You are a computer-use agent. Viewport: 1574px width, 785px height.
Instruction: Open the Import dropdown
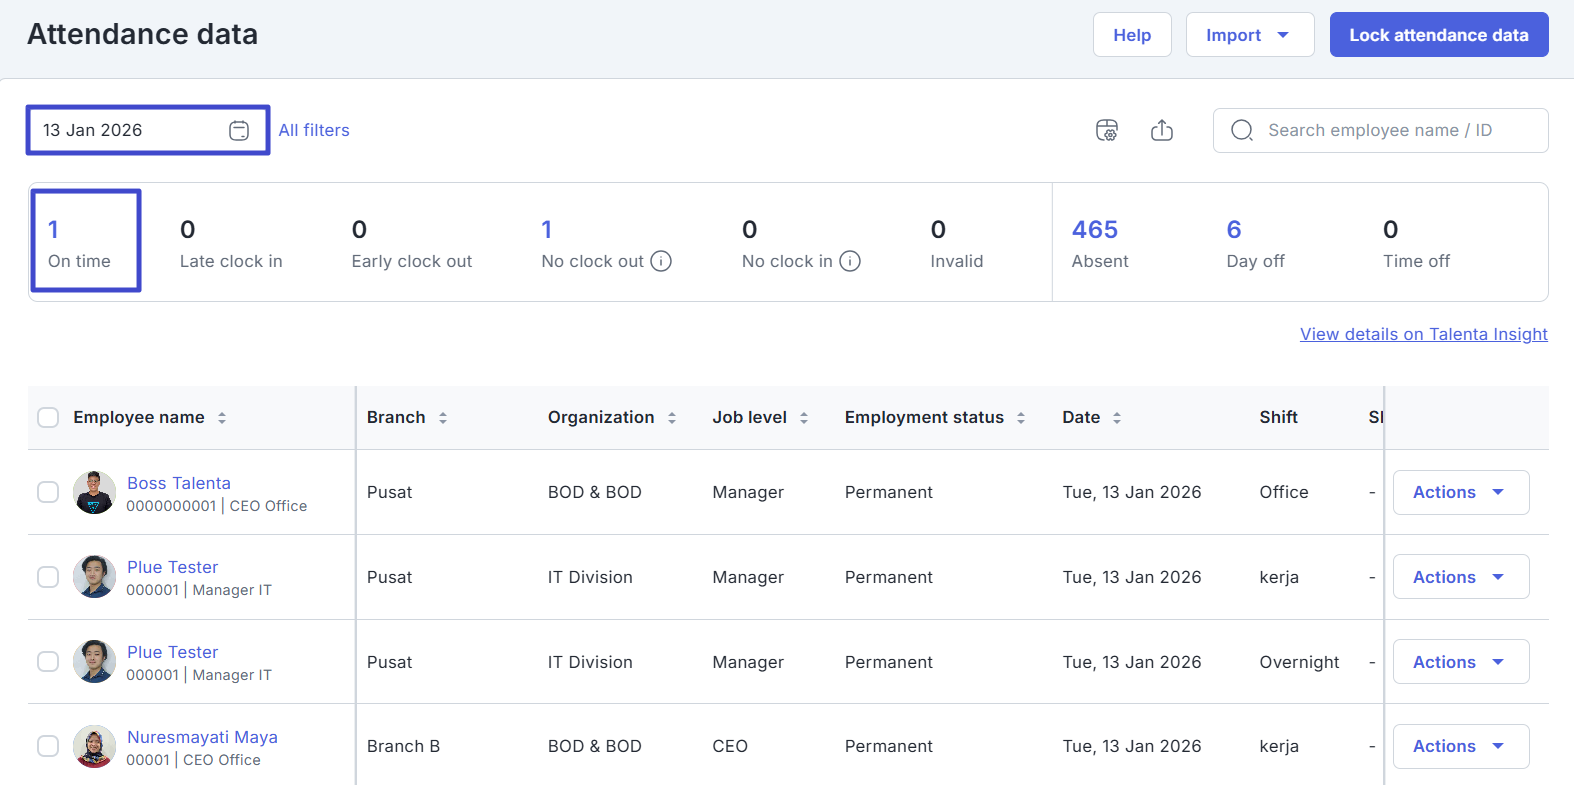click(1249, 35)
